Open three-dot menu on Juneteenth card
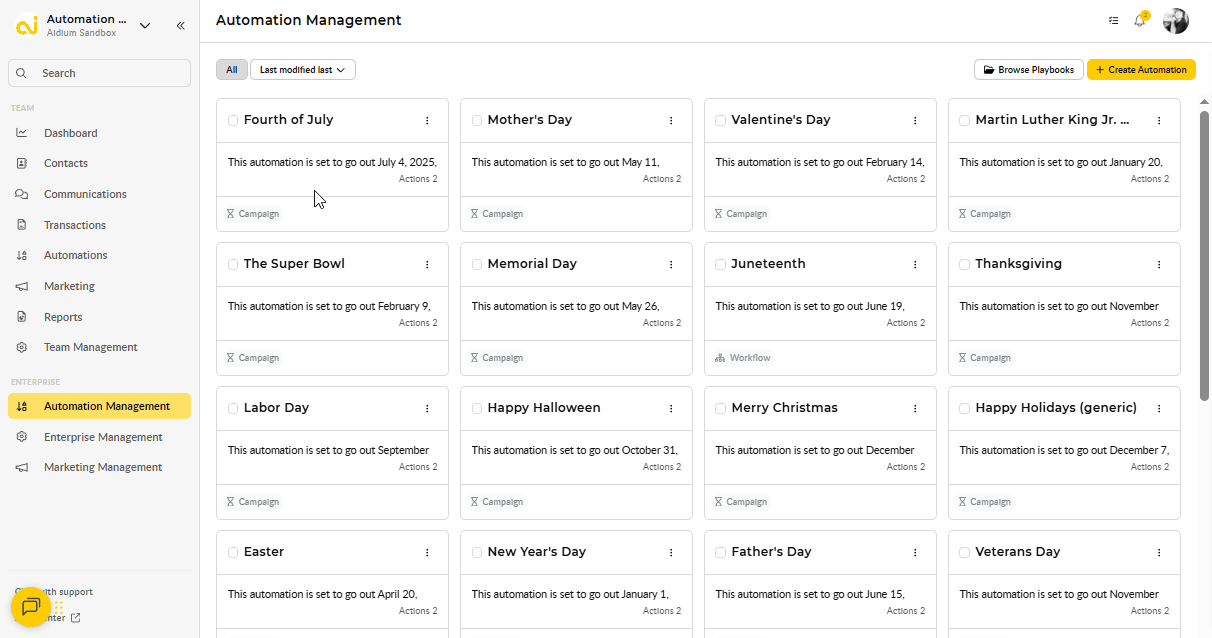 pos(915,264)
